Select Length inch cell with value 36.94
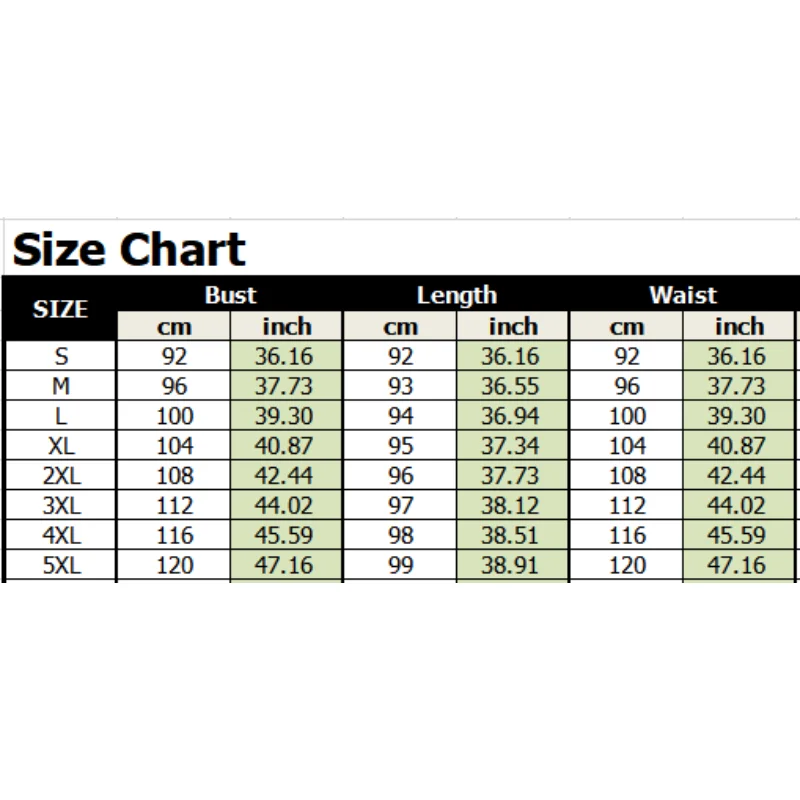Screen dimensions: 800x800 click(x=513, y=416)
